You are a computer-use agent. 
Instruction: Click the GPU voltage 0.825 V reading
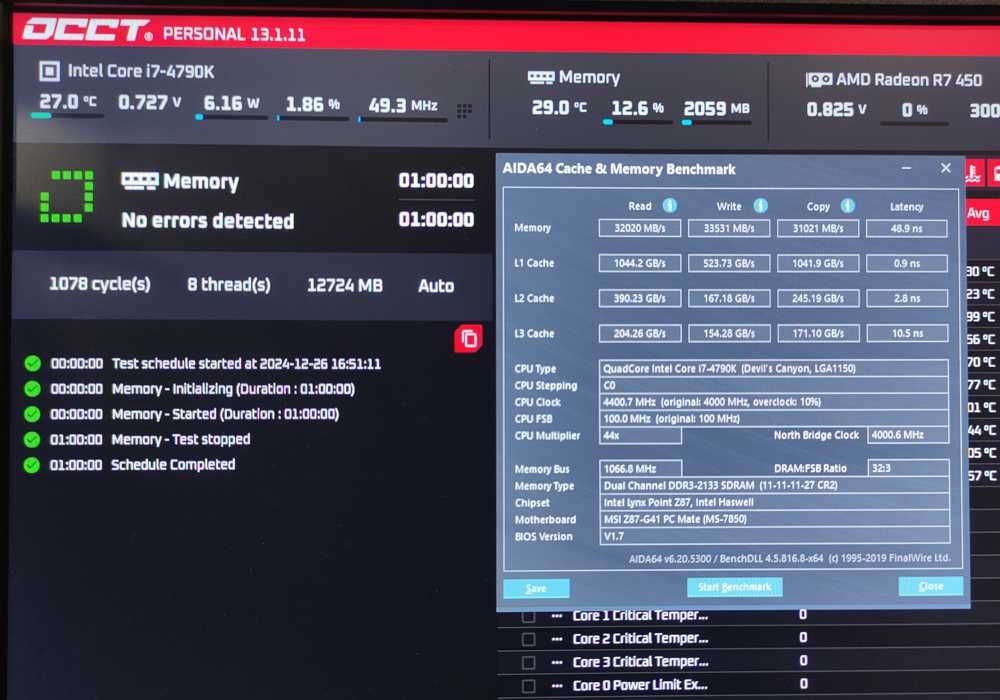pyautogui.click(x=836, y=110)
